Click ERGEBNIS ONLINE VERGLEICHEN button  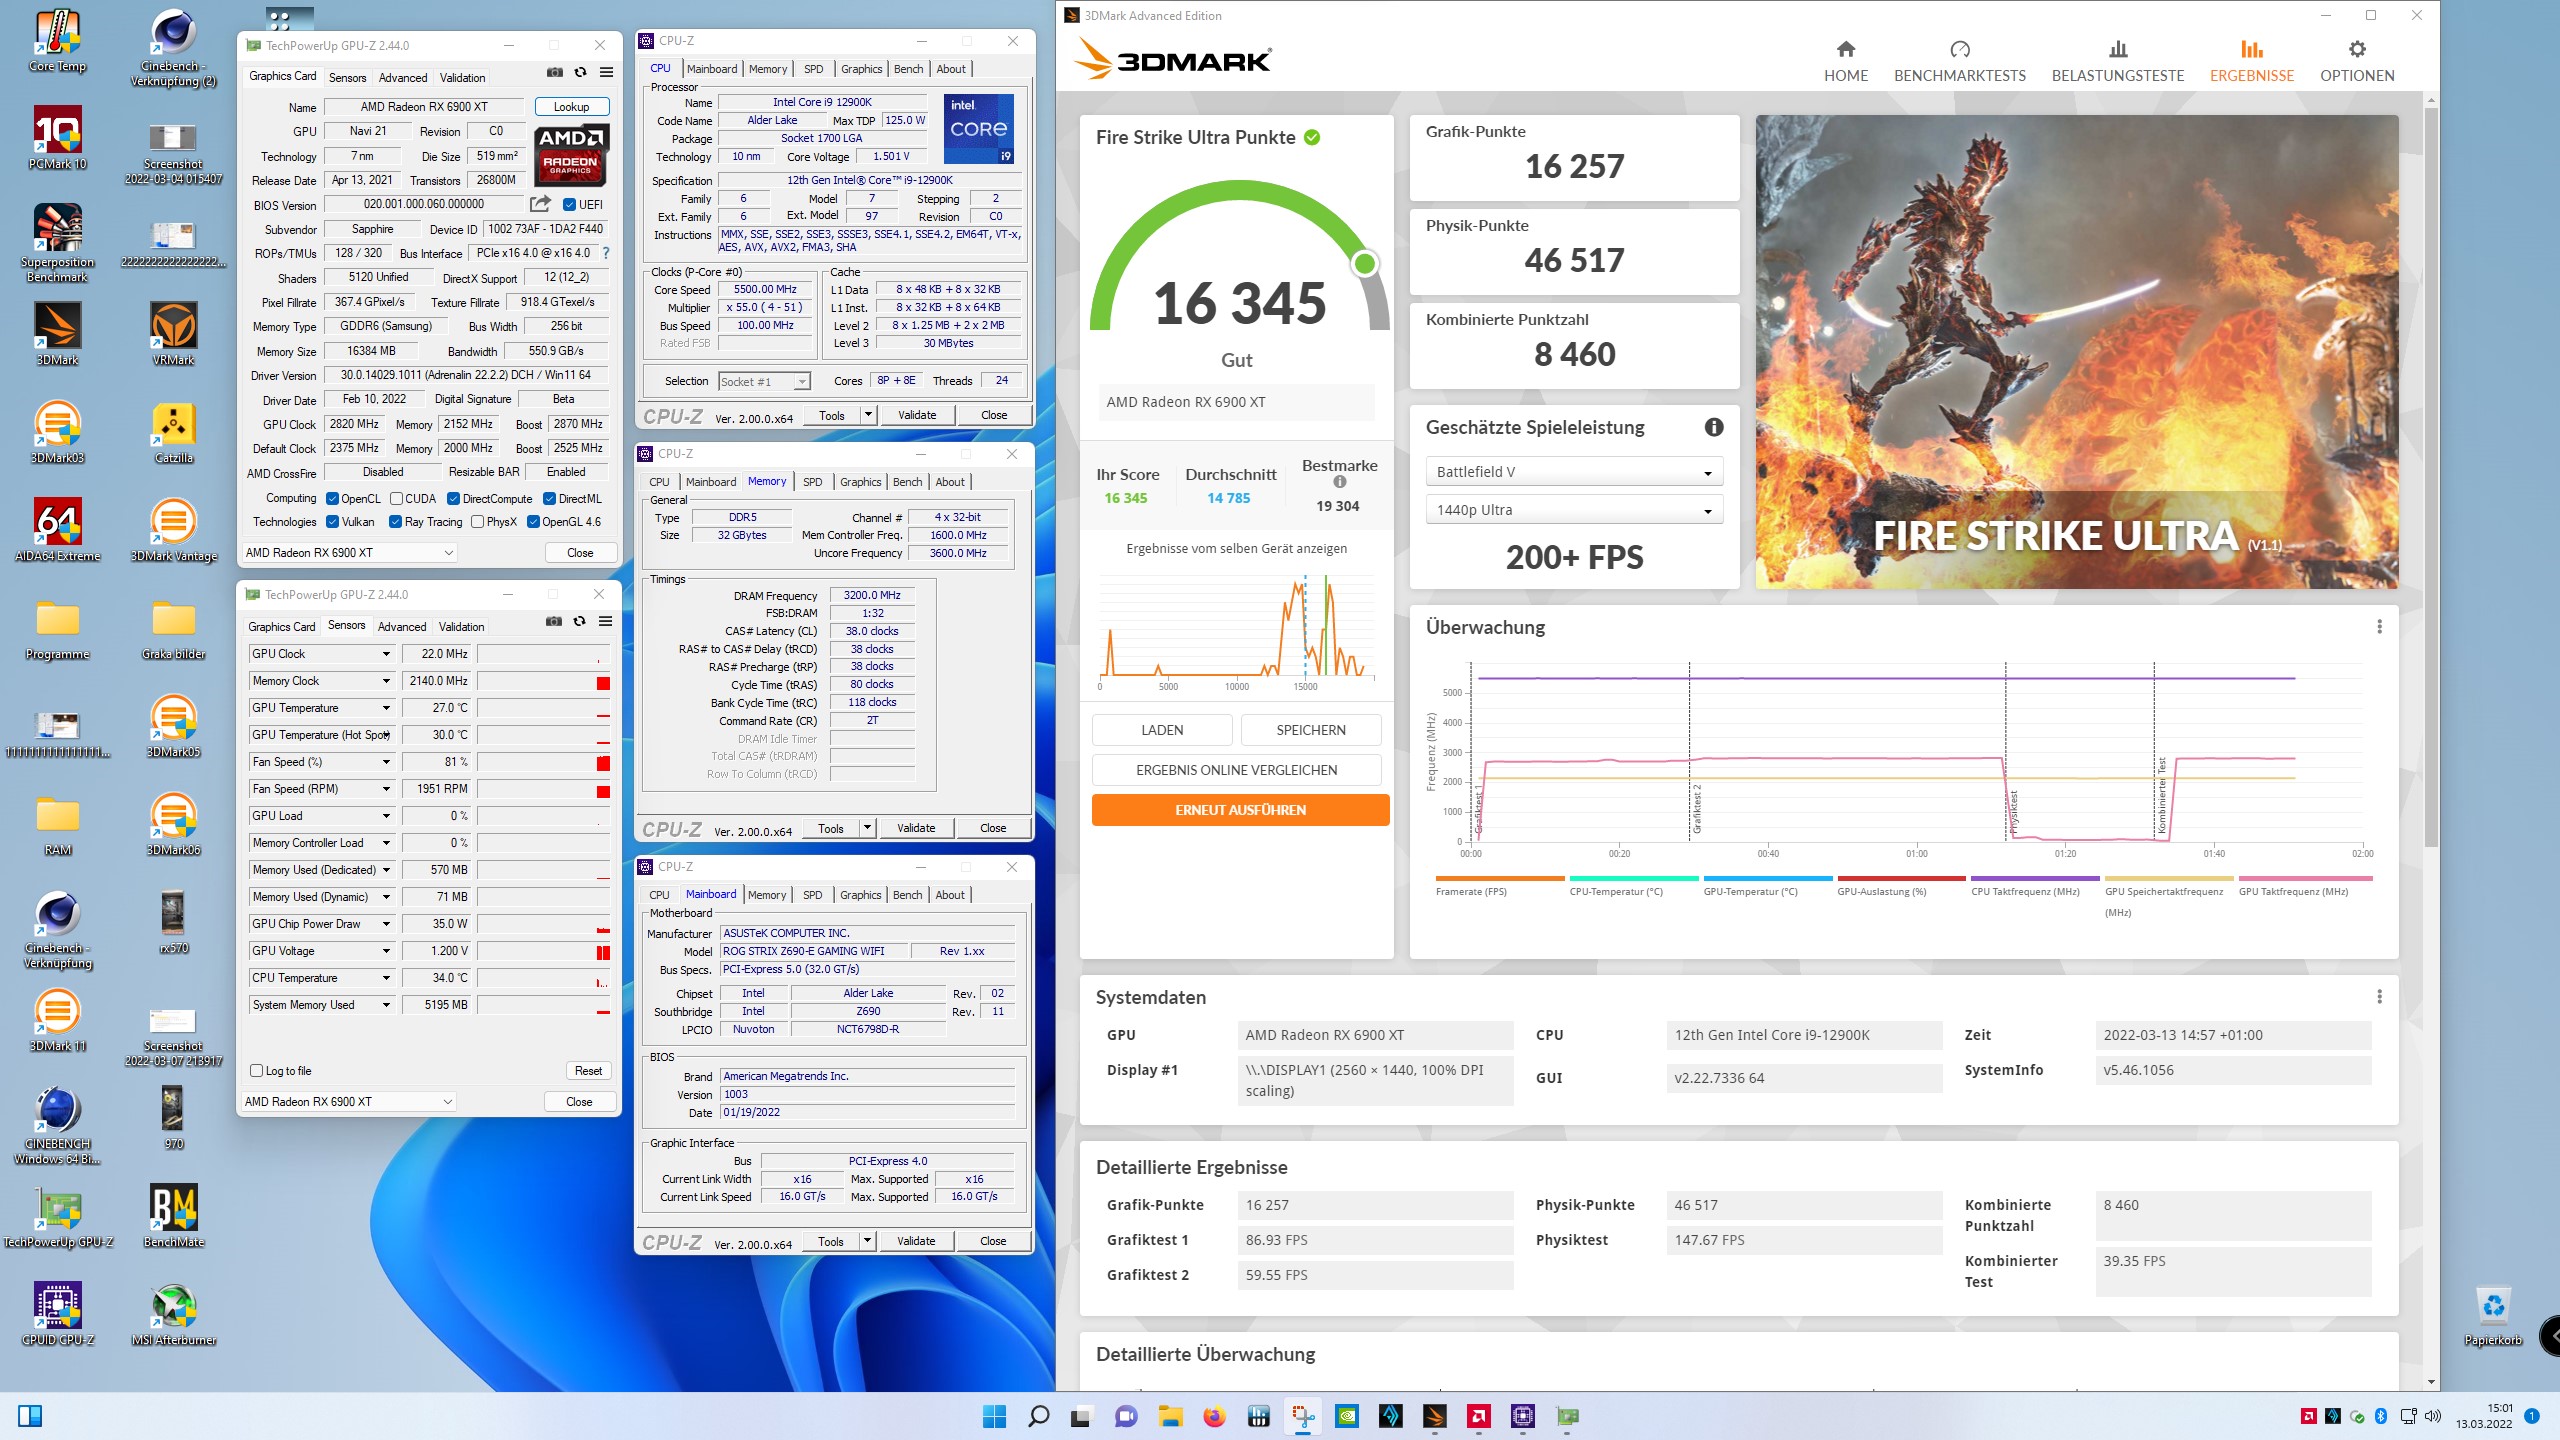coord(1236,770)
